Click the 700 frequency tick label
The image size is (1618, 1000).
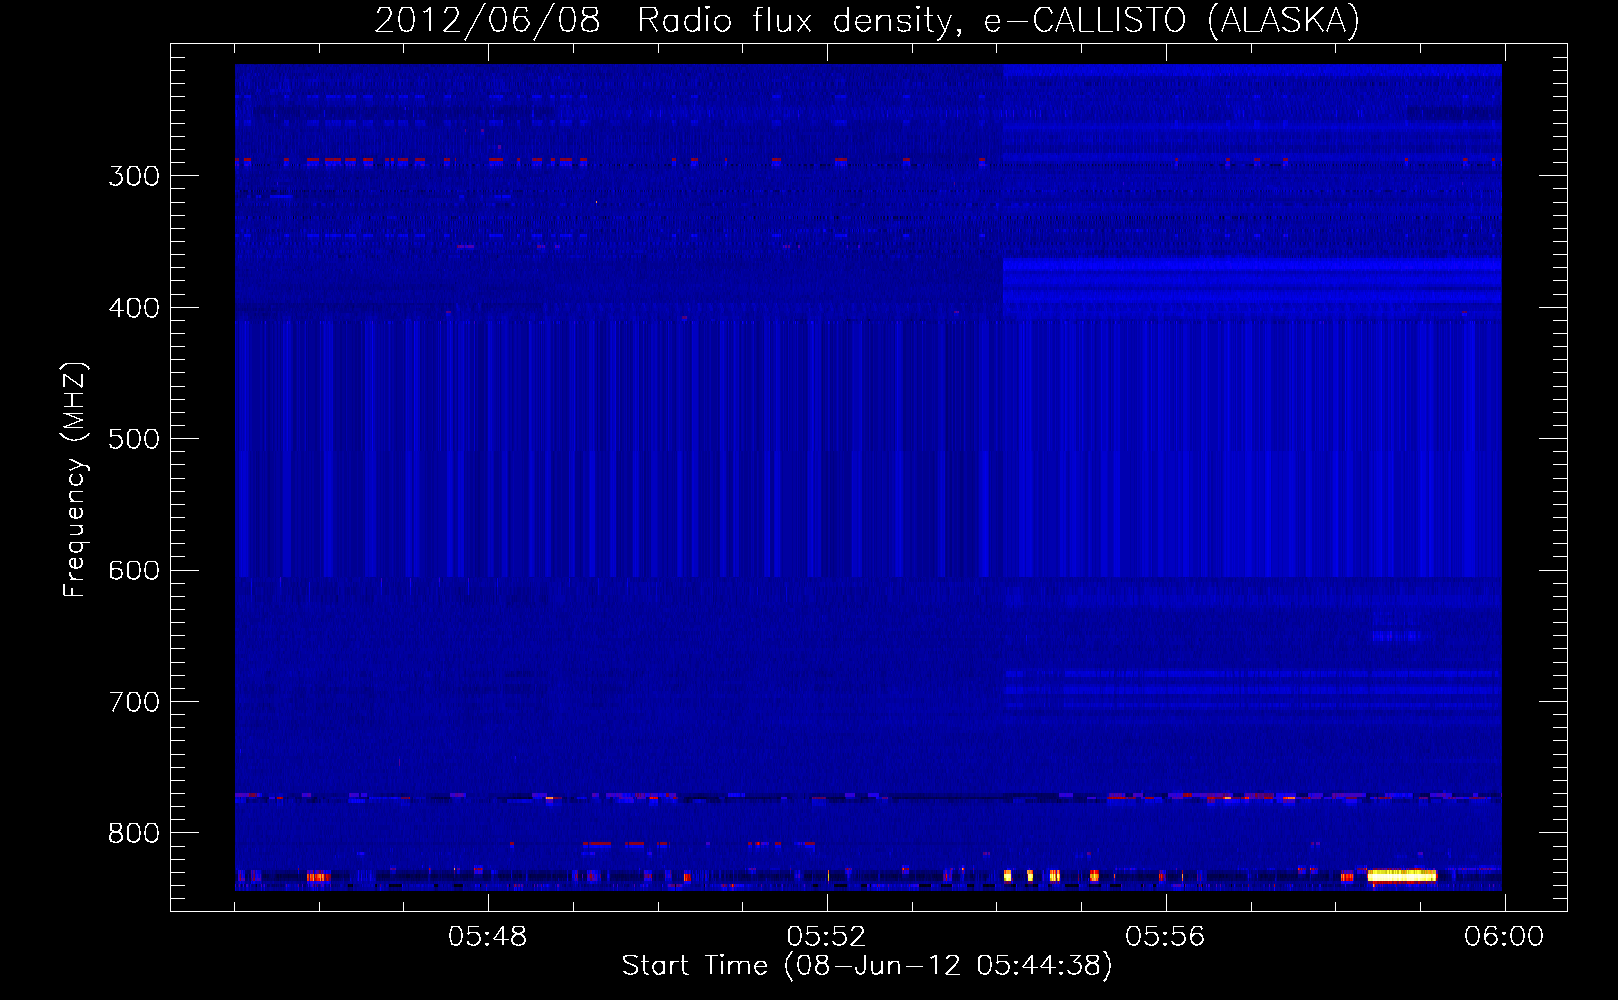point(134,702)
